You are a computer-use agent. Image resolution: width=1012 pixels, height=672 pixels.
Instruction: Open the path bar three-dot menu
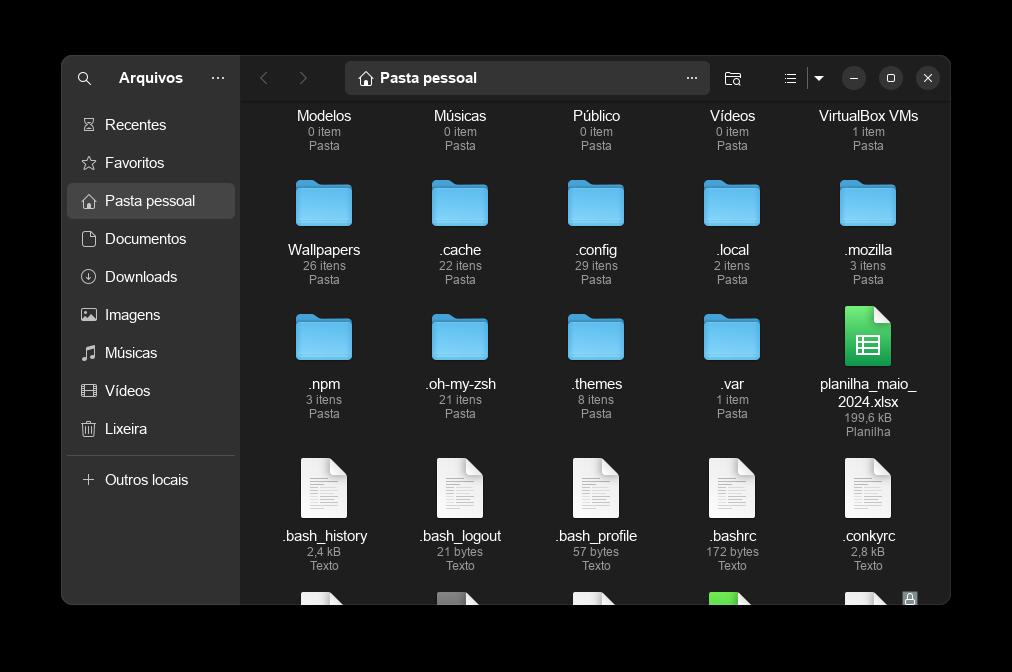pyautogui.click(x=691, y=78)
